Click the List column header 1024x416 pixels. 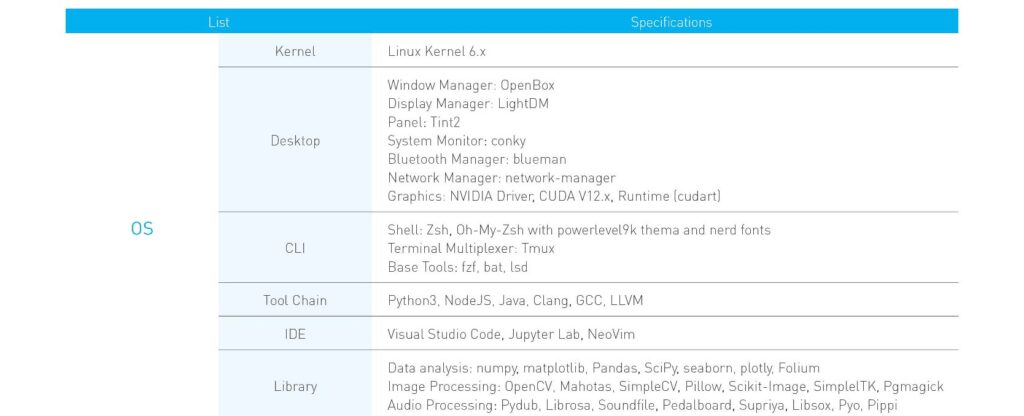tap(219, 22)
